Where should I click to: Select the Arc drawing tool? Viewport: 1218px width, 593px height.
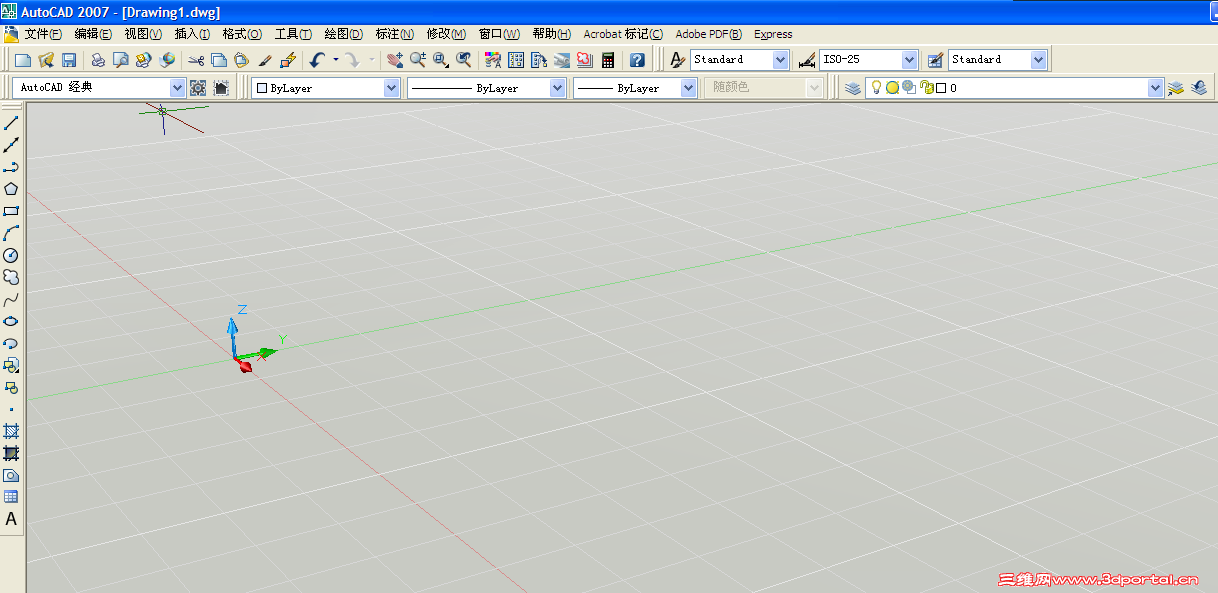click(11, 233)
